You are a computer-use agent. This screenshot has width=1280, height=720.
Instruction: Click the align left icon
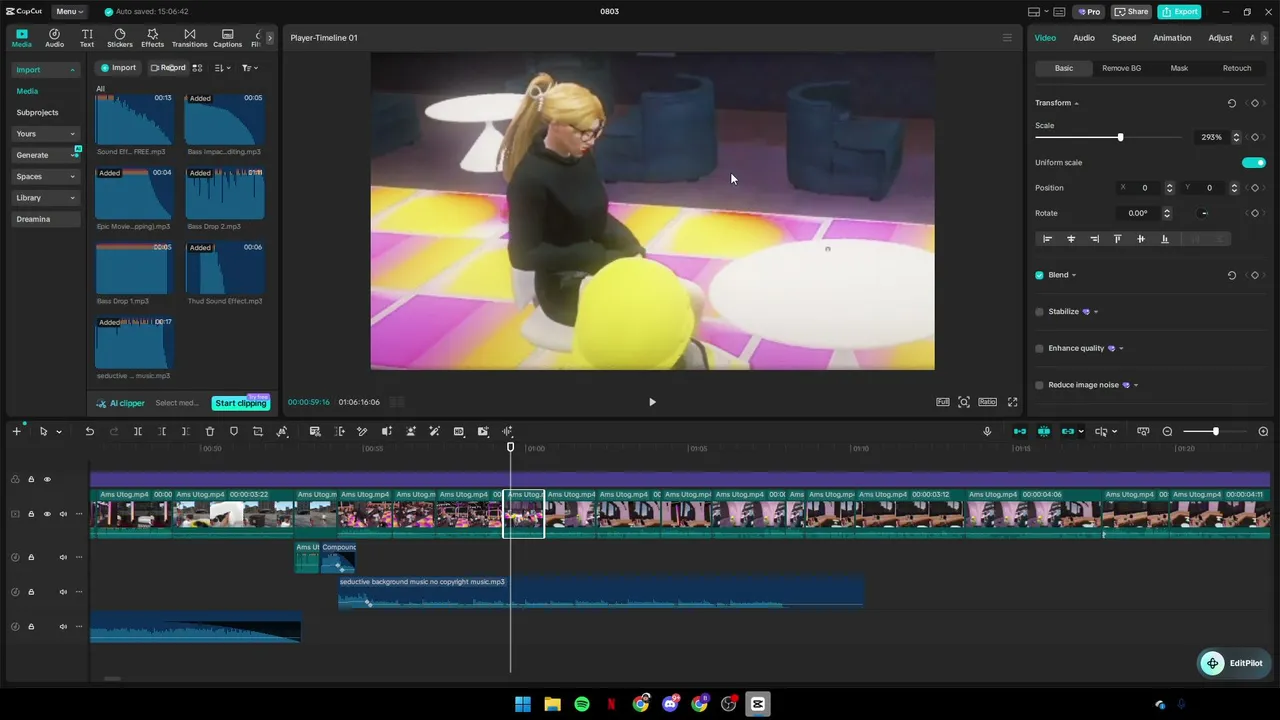pyautogui.click(x=1048, y=239)
